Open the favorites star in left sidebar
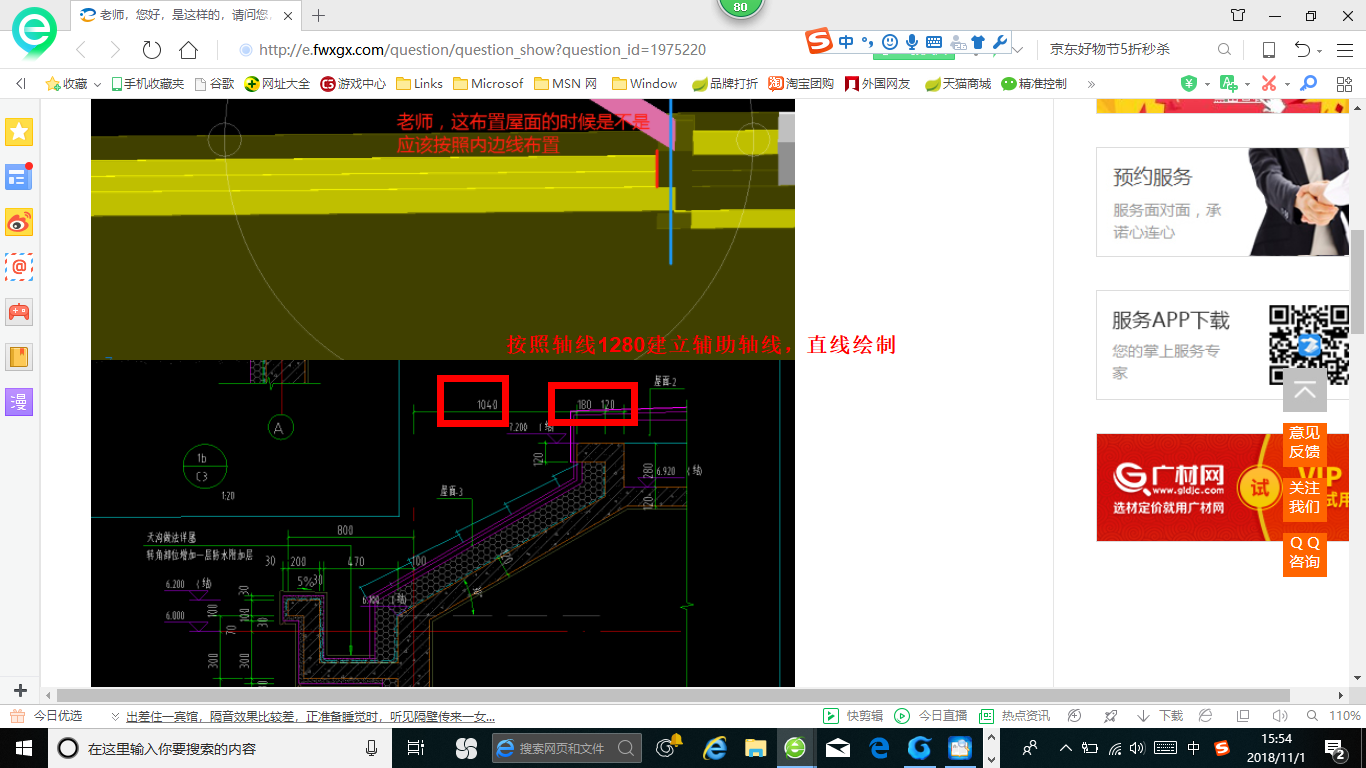The height and width of the screenshot is (768, 1366). tap(20, 131)
